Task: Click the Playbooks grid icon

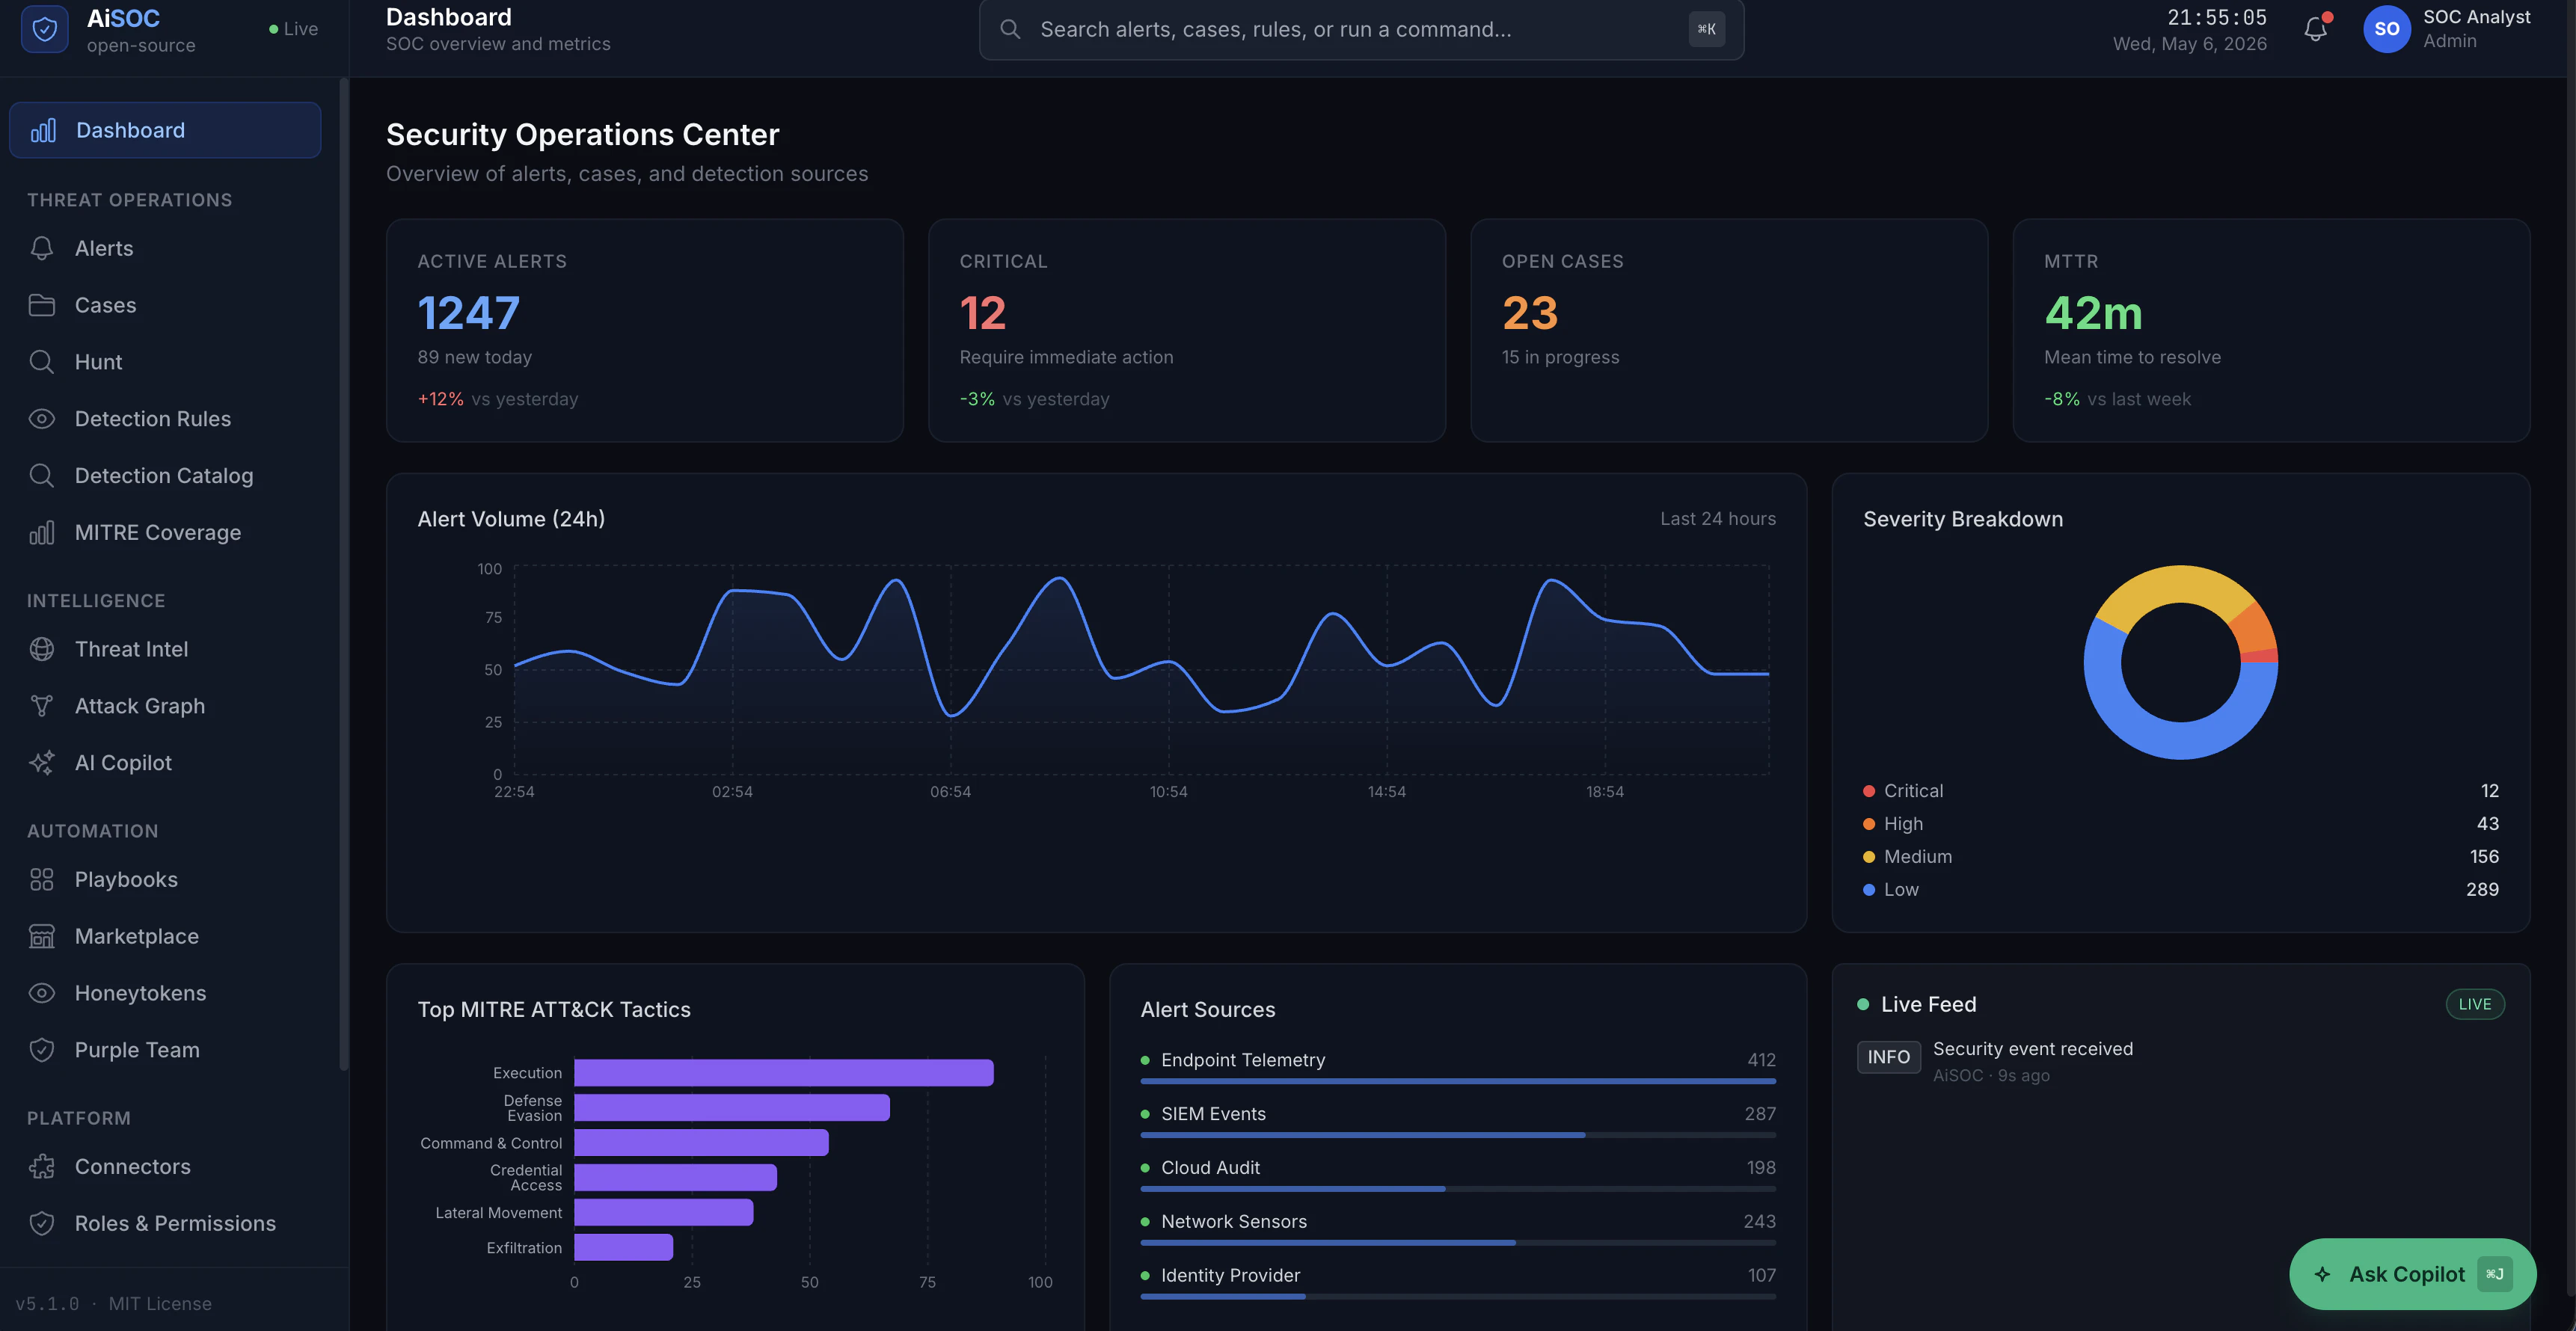Action: (42, 880)
